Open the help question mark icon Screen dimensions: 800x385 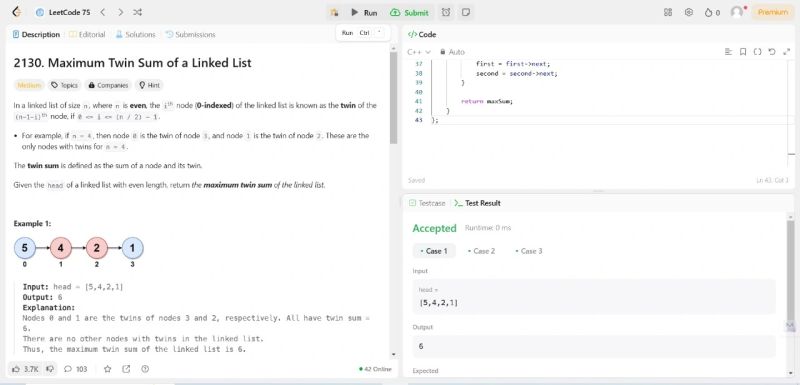point(145,369)
